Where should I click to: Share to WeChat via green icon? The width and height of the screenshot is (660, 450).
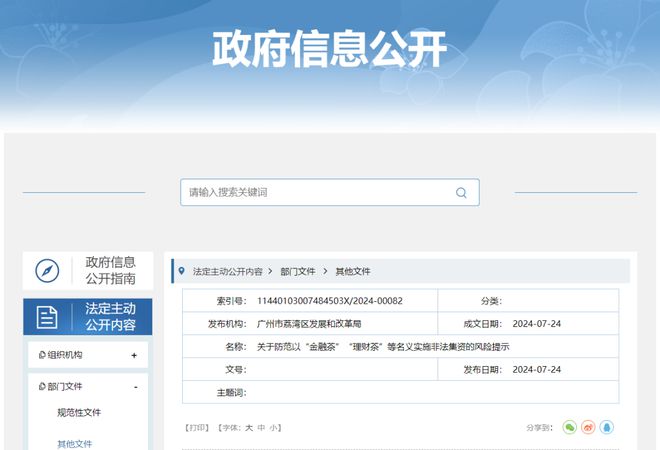coord(570,427)
